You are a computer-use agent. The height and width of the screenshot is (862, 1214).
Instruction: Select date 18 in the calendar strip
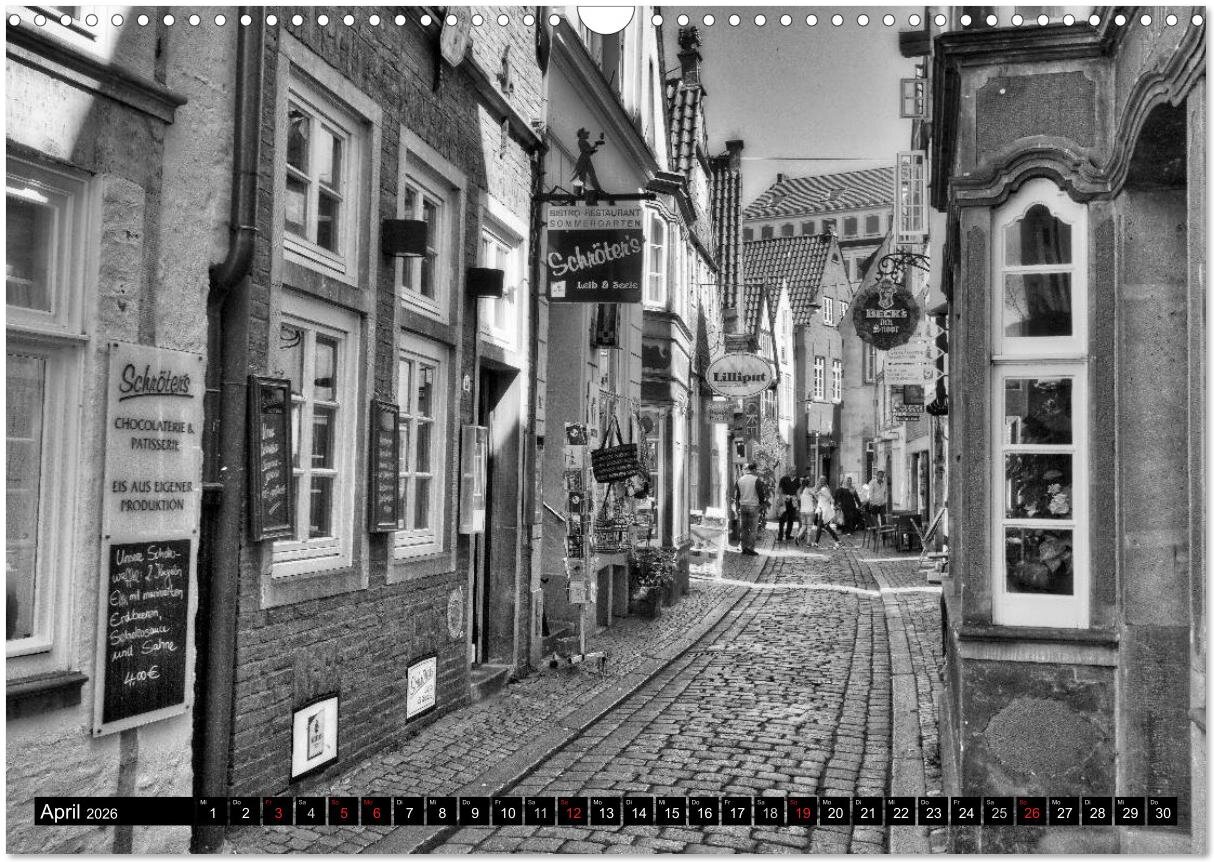click(x=769, y=812)
